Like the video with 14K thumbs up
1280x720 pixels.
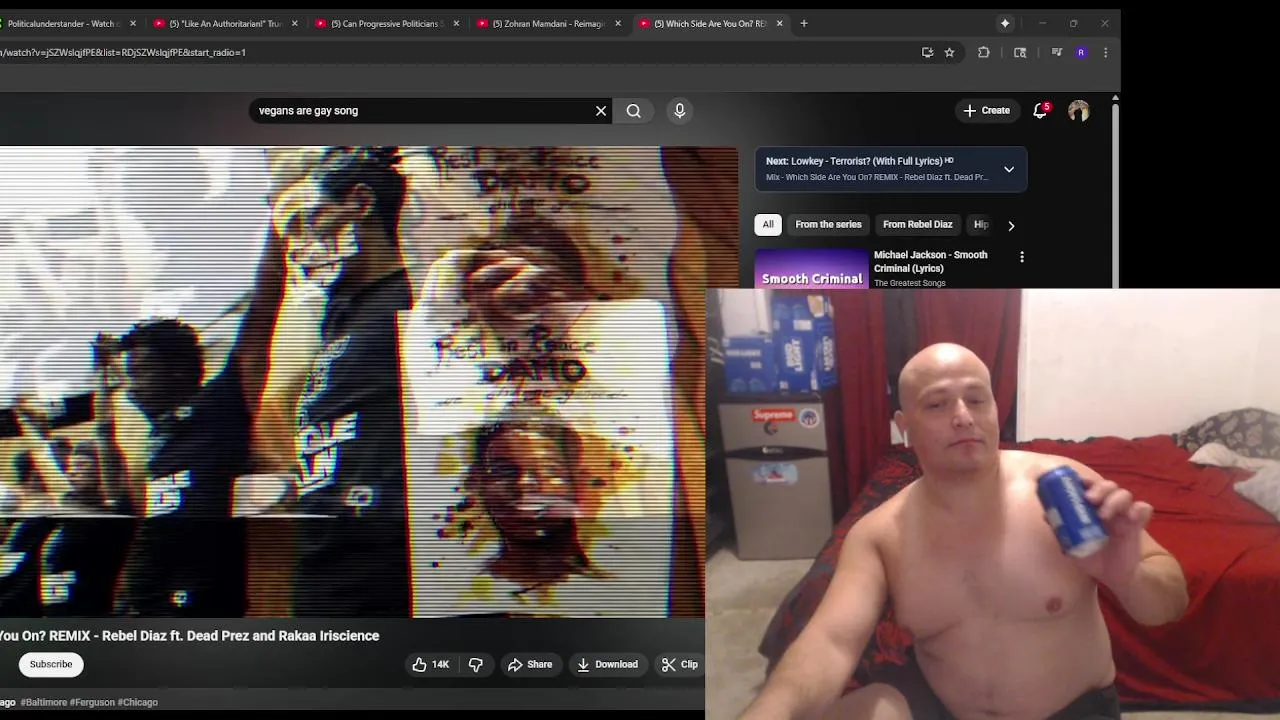coord(431,664)
